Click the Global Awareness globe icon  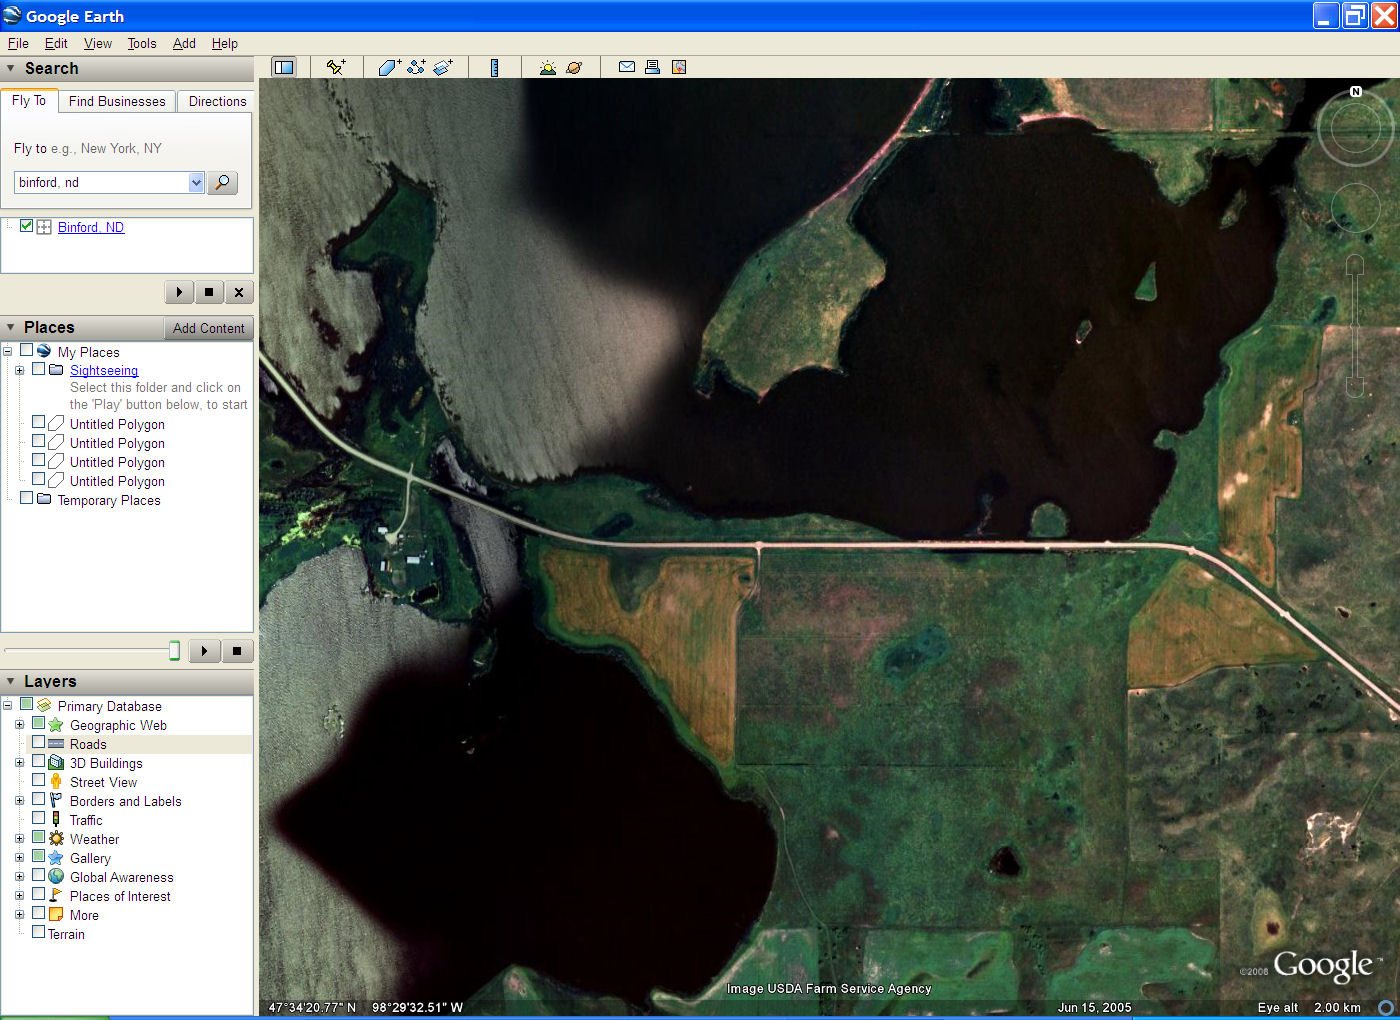[56, 877]
